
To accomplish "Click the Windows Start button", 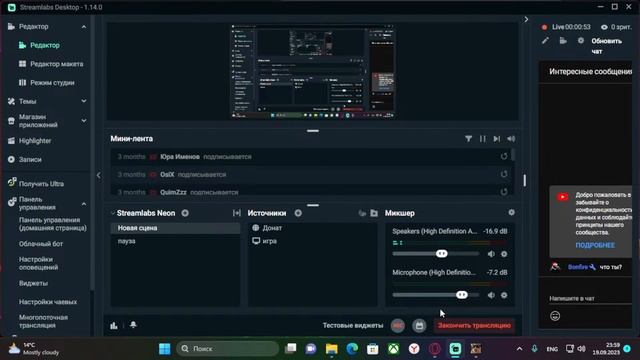I will click(x=164, y=349).
